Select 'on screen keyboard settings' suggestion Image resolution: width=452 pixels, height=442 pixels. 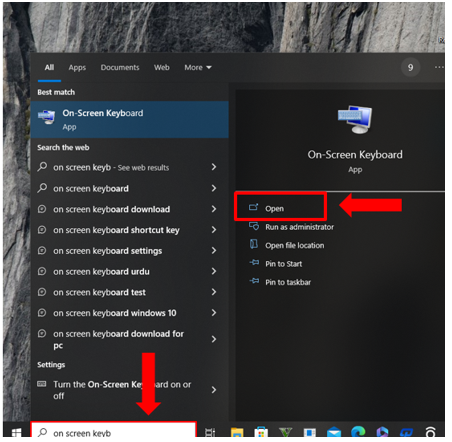[130, 251]
